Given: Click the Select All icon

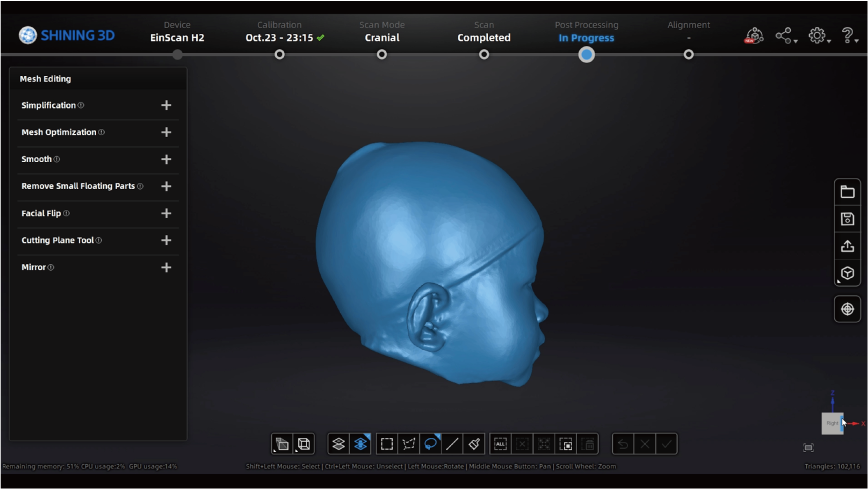Looking at the screenshot, I should tap(500, 444).
